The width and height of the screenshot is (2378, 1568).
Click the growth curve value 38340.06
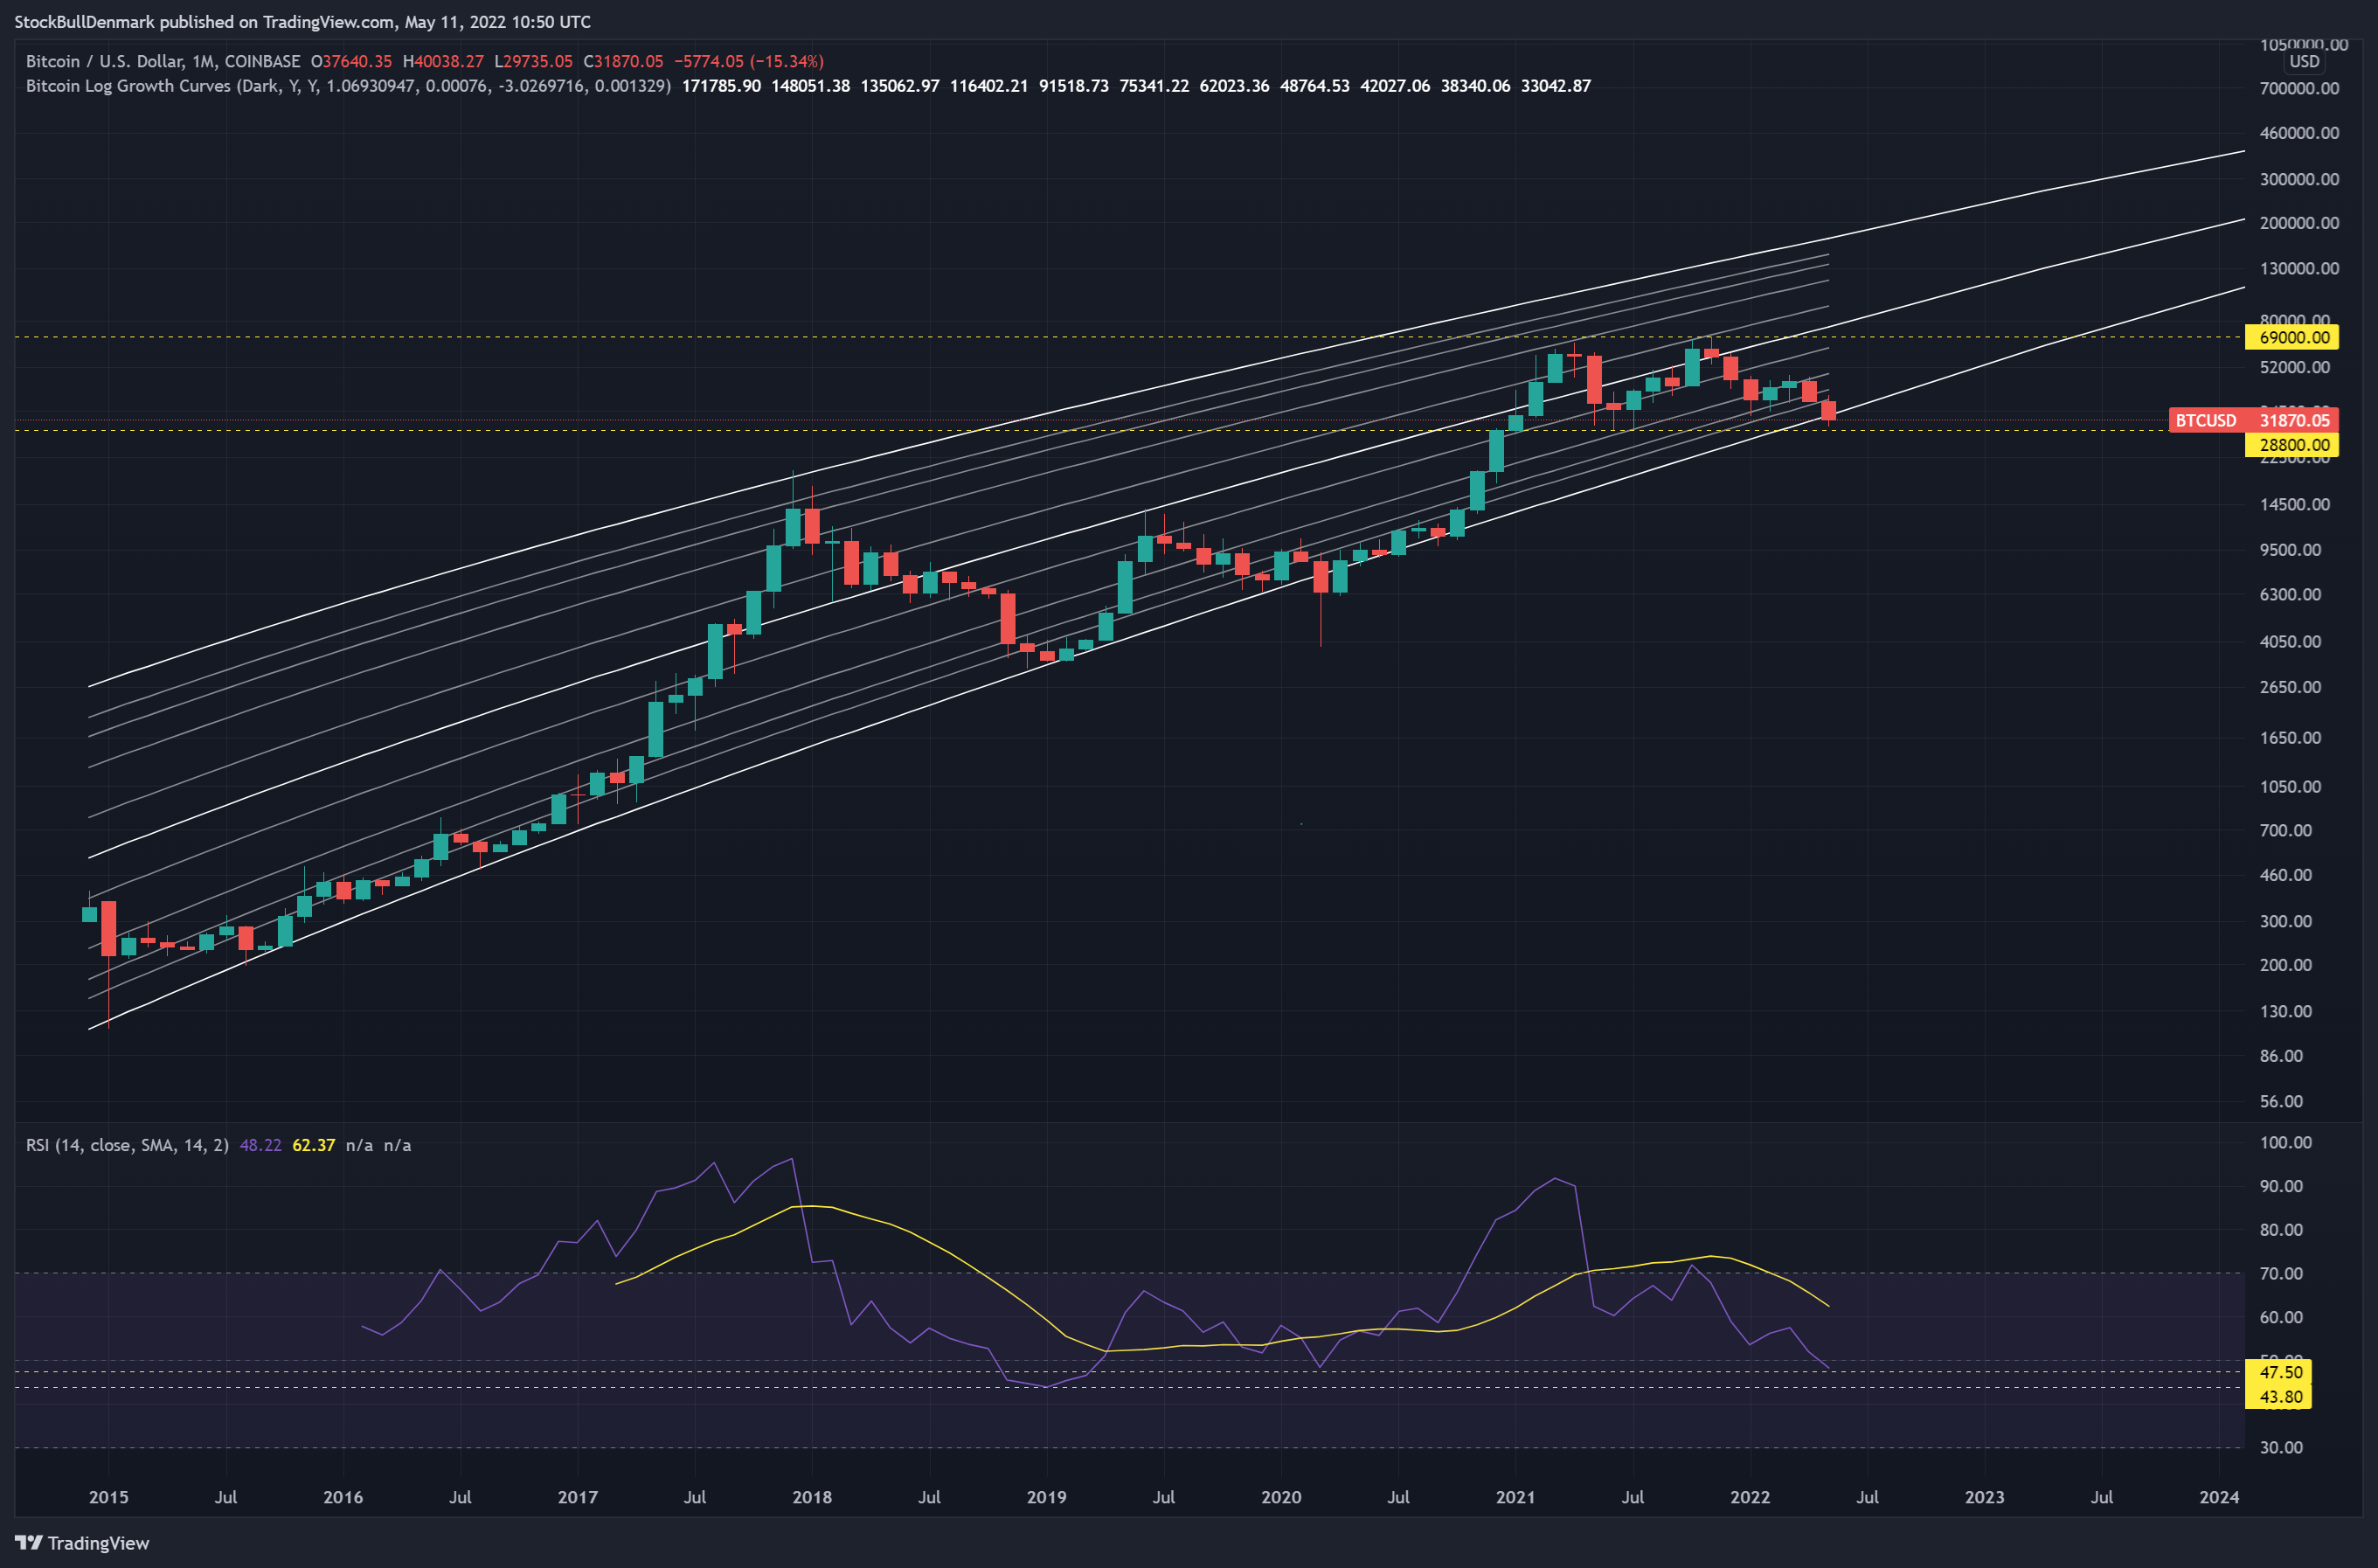[x=1475, y=86]
